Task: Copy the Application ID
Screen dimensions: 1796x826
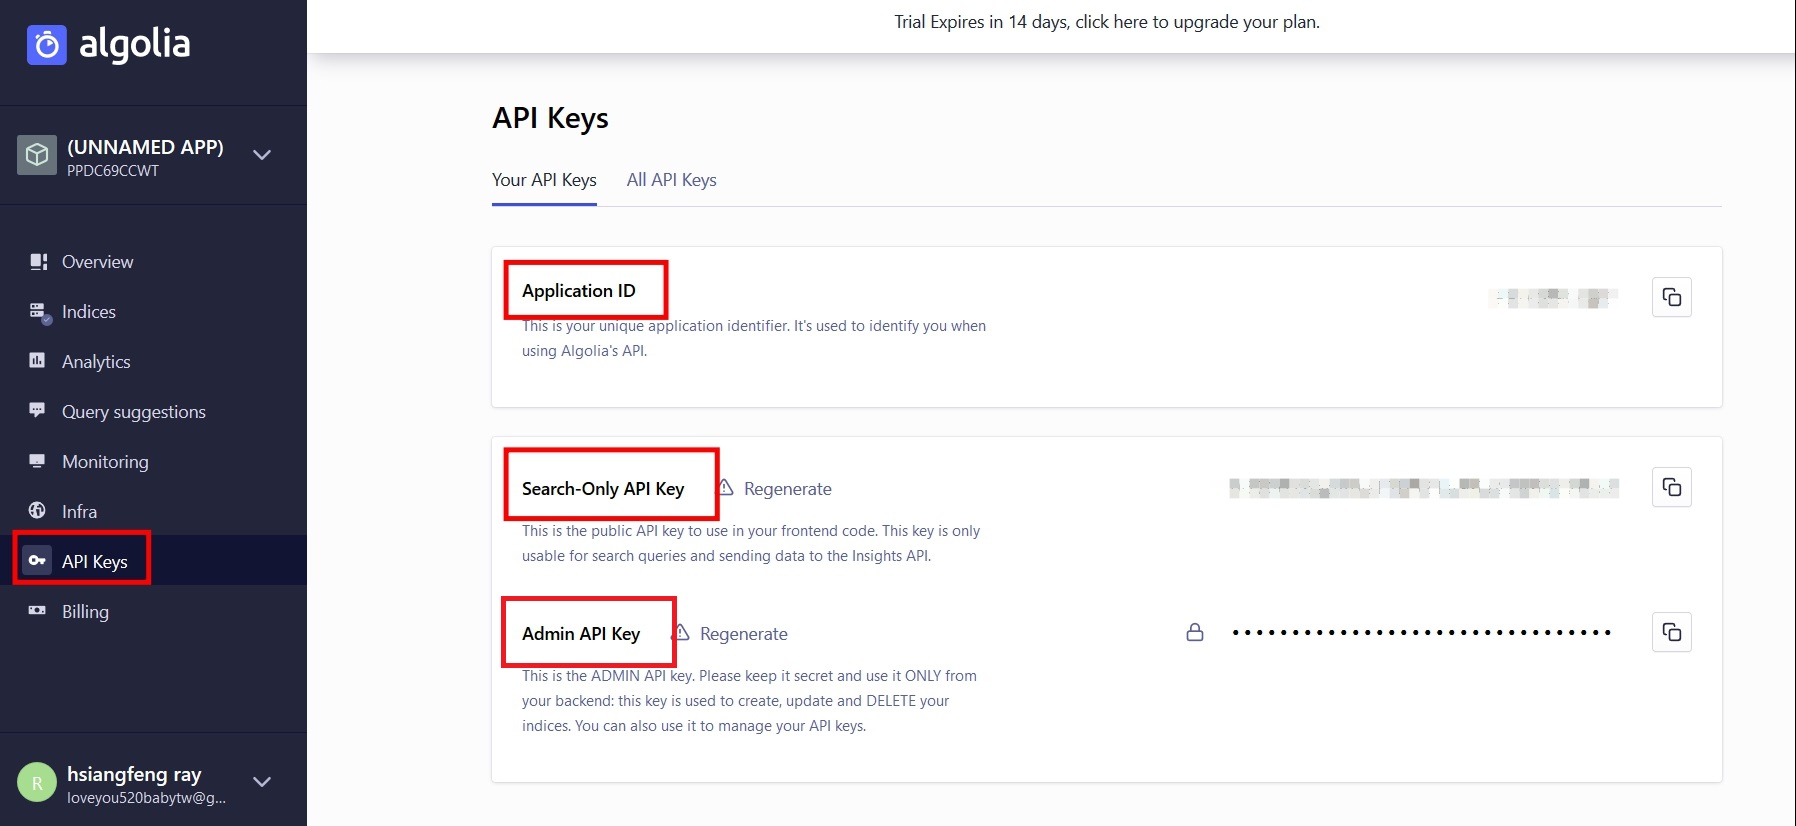Action: pos(1672,297)
